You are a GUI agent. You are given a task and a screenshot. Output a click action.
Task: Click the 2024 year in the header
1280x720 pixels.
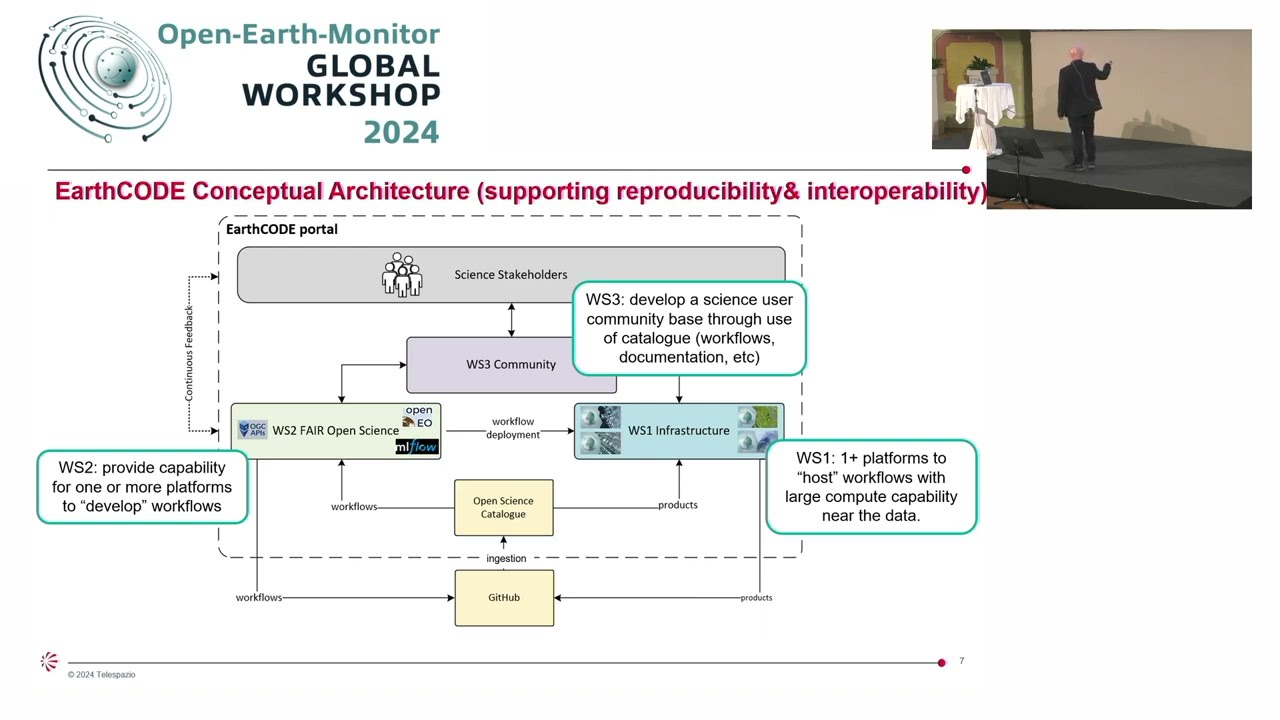[x=401, y=132]
